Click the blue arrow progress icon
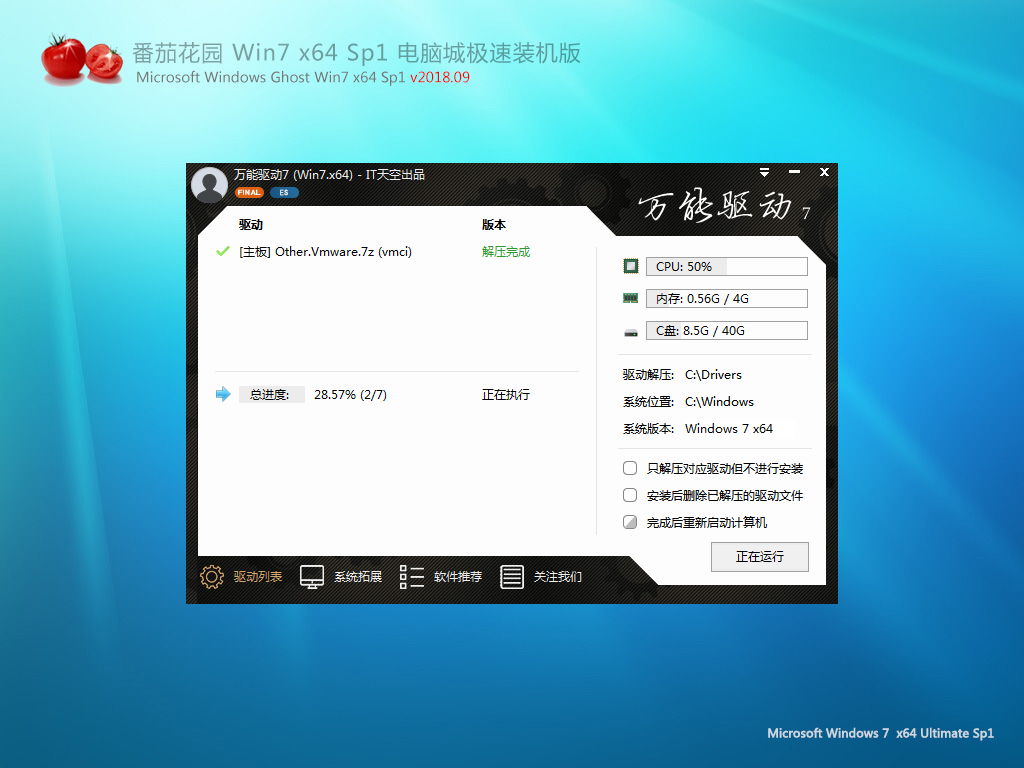The image size is (1024, 768). coord(223,394)
